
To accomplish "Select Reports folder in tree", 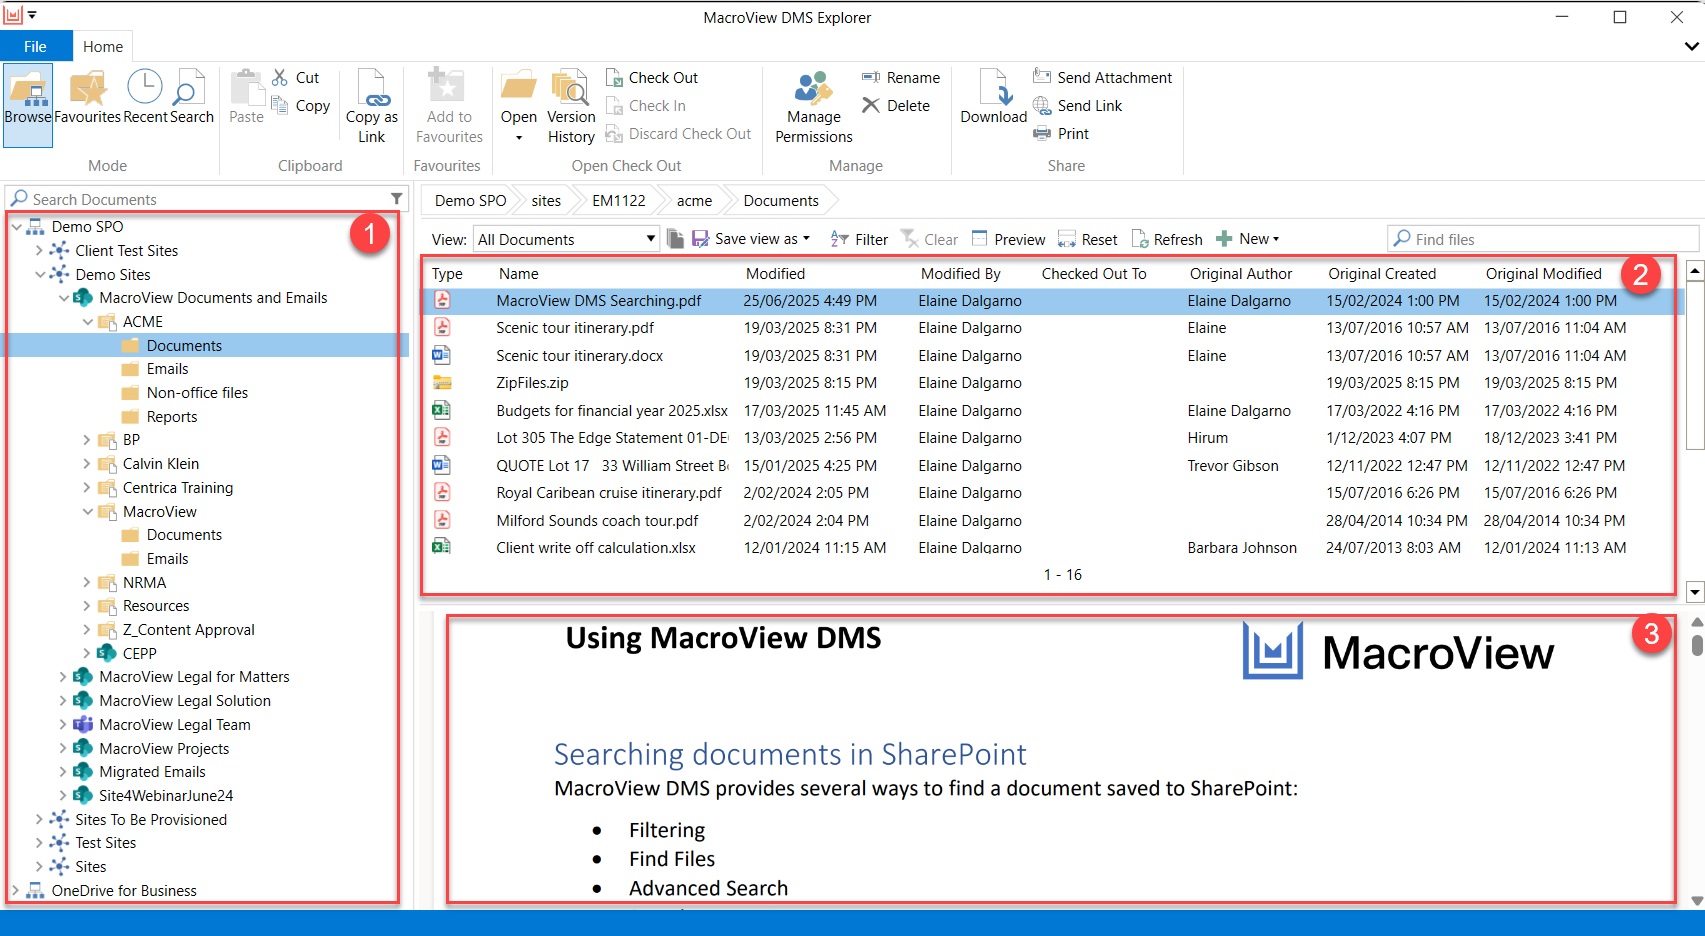I will (172, 417).
